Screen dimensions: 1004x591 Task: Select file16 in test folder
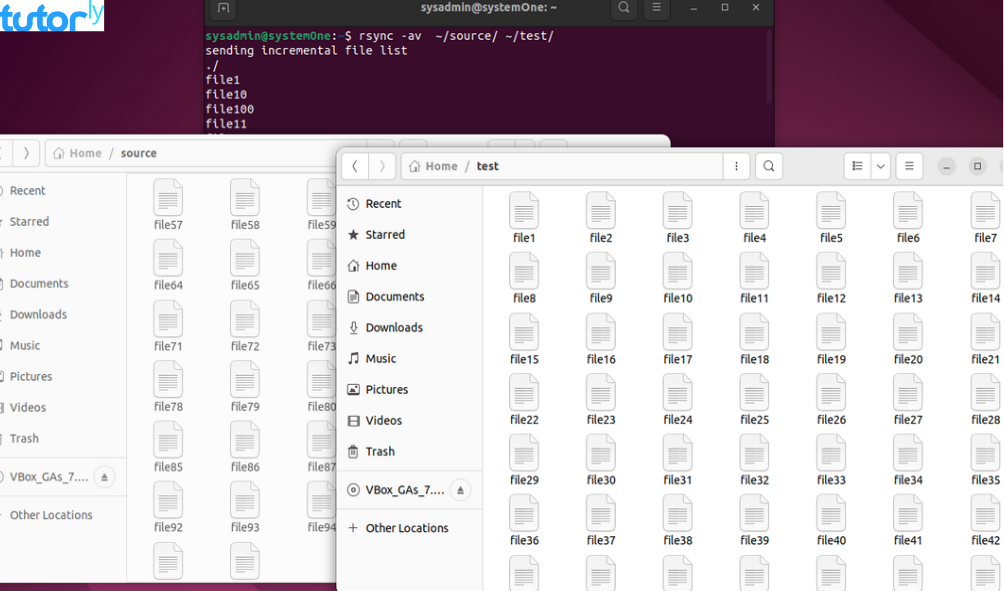click(601, 339)
